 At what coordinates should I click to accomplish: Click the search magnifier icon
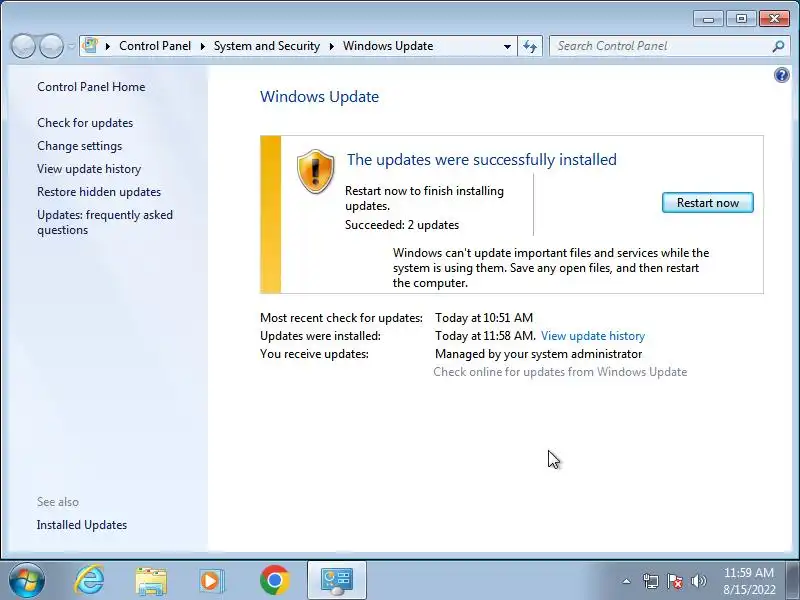point(778,46)
